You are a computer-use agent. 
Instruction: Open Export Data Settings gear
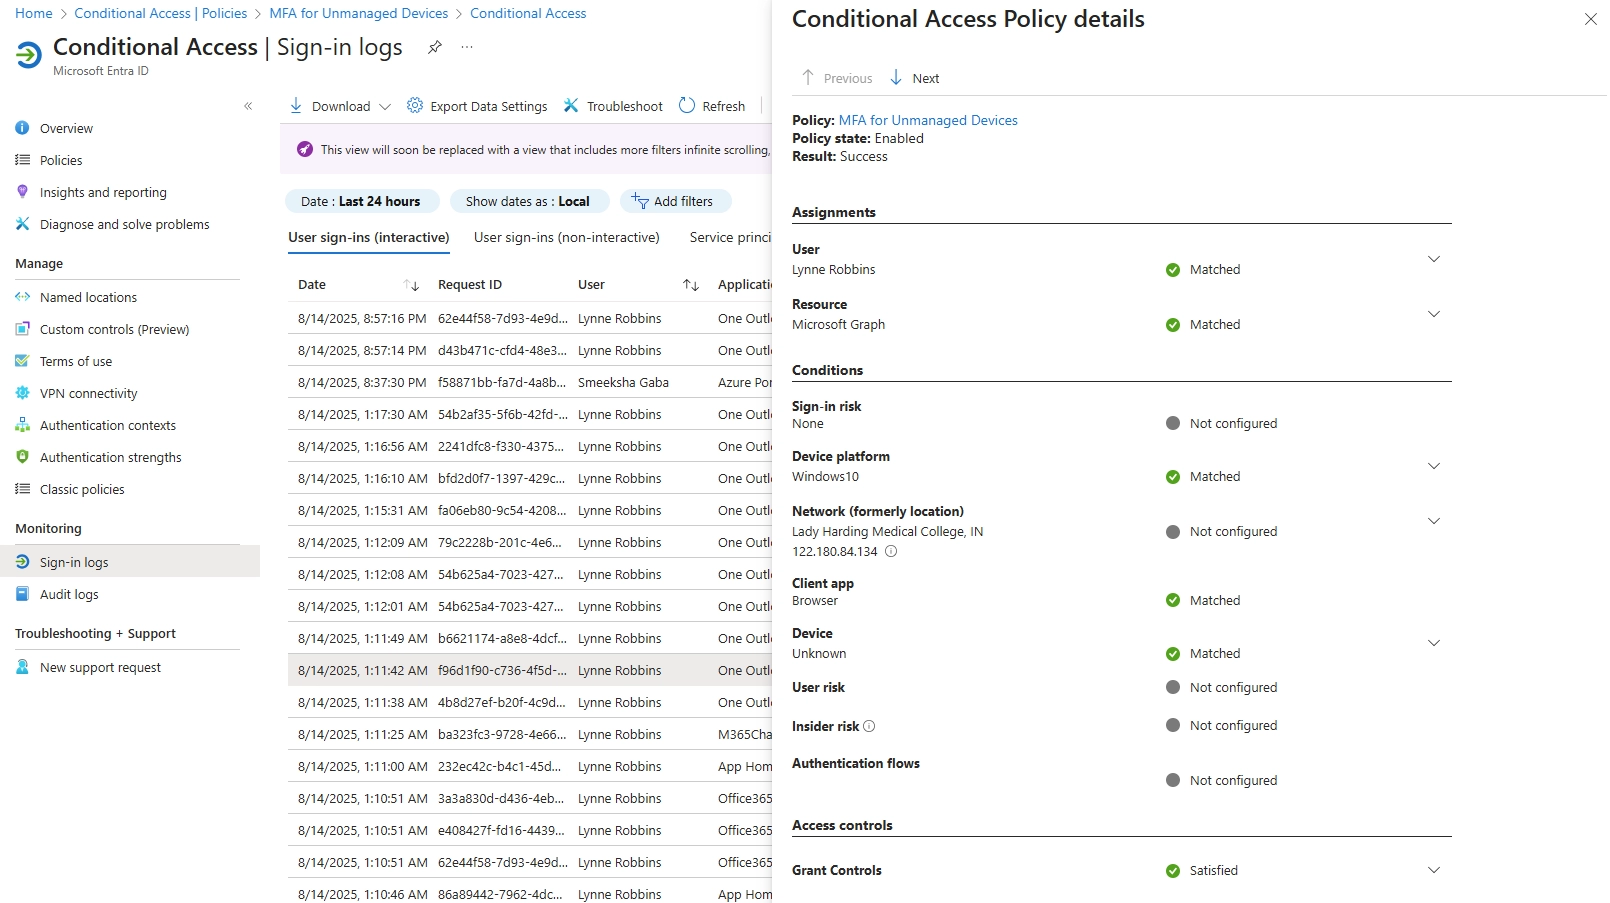[414, 106]
